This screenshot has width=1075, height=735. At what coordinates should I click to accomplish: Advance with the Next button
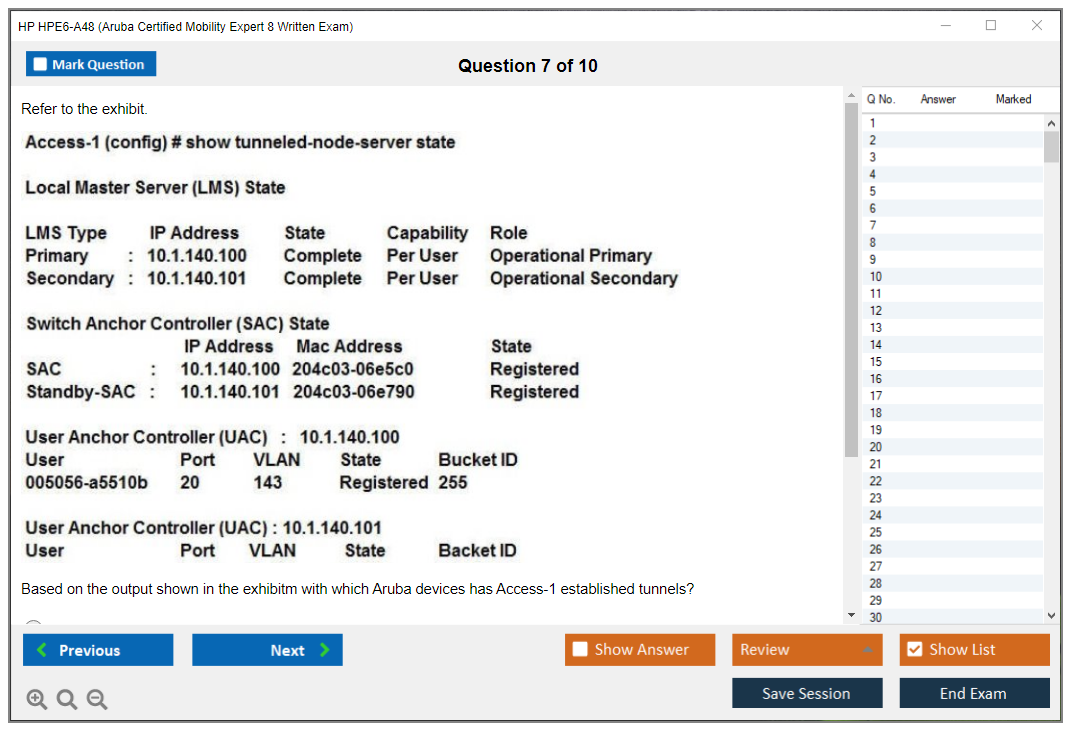pos(267,650)
